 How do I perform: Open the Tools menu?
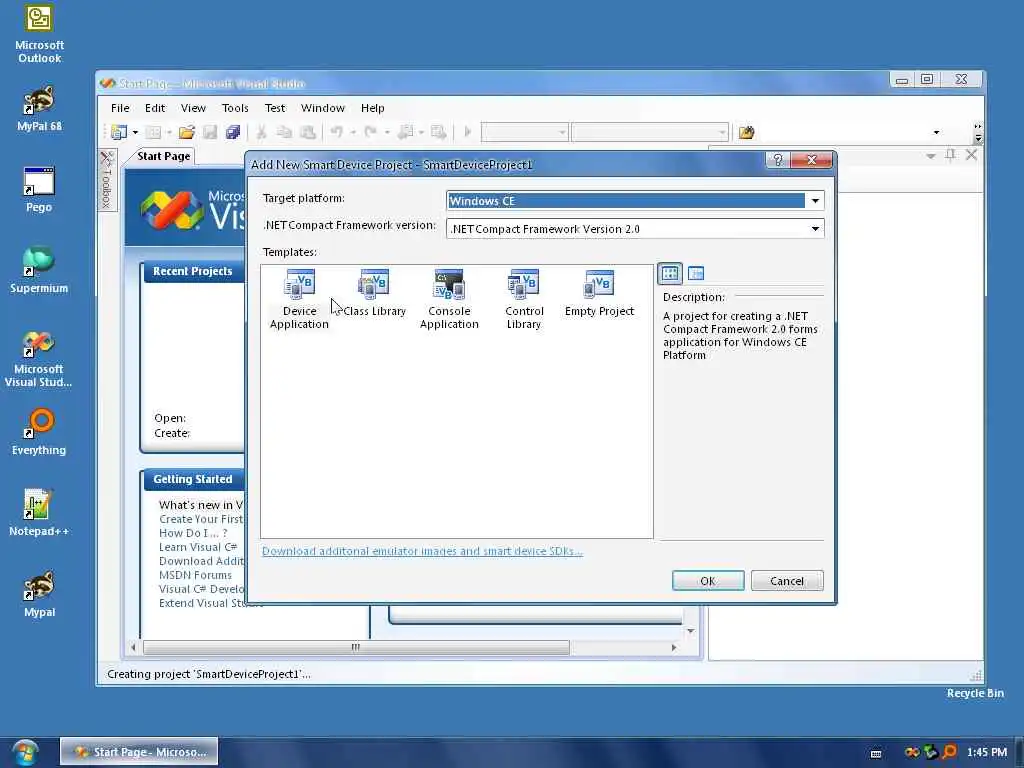point(235,108)
